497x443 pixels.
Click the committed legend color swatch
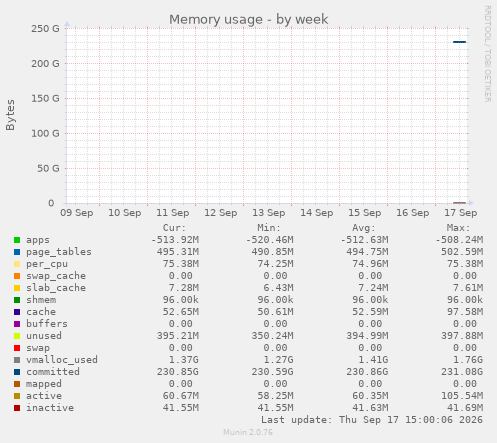click(x=17, y=372)
